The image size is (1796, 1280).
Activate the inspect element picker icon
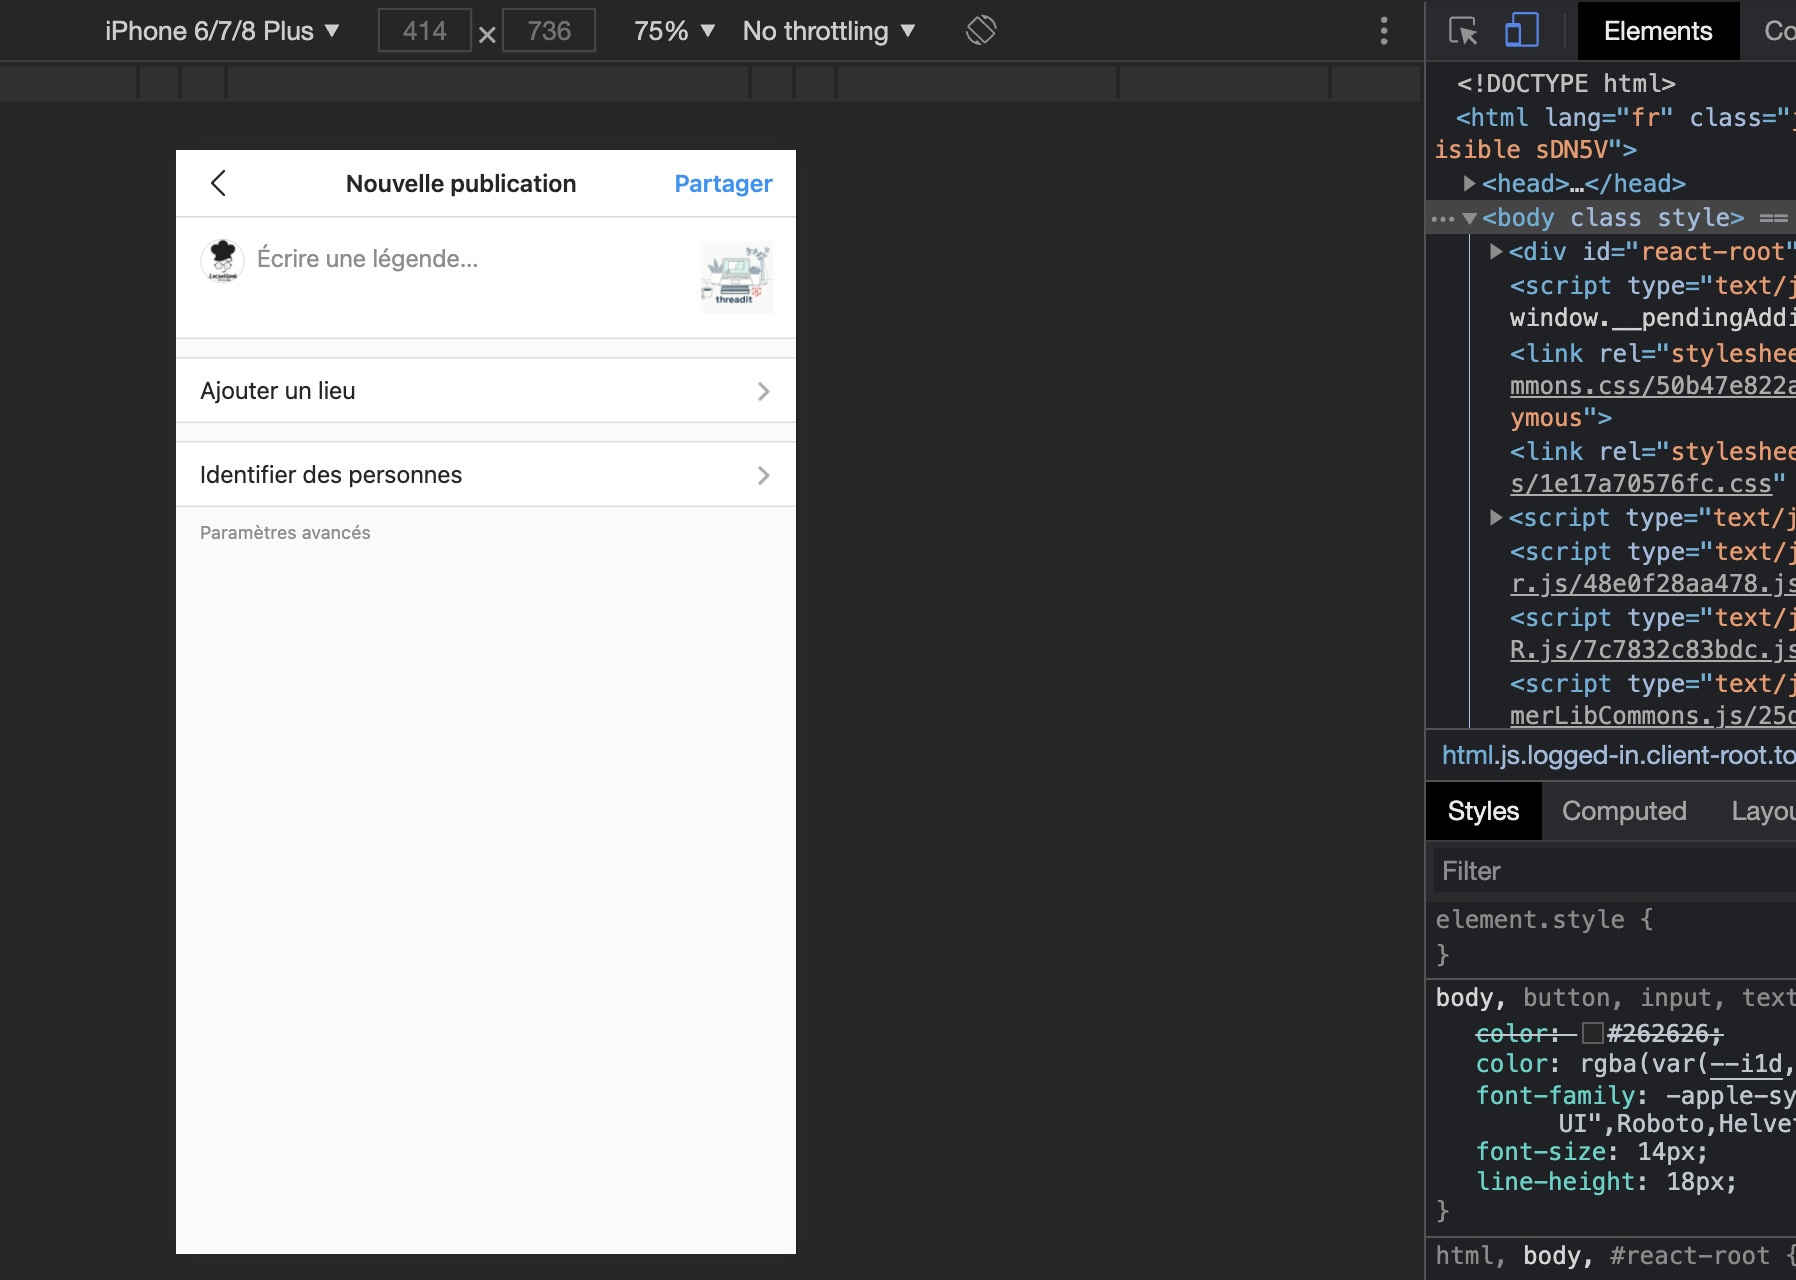pyautogui.click(x=1463, y=31)
